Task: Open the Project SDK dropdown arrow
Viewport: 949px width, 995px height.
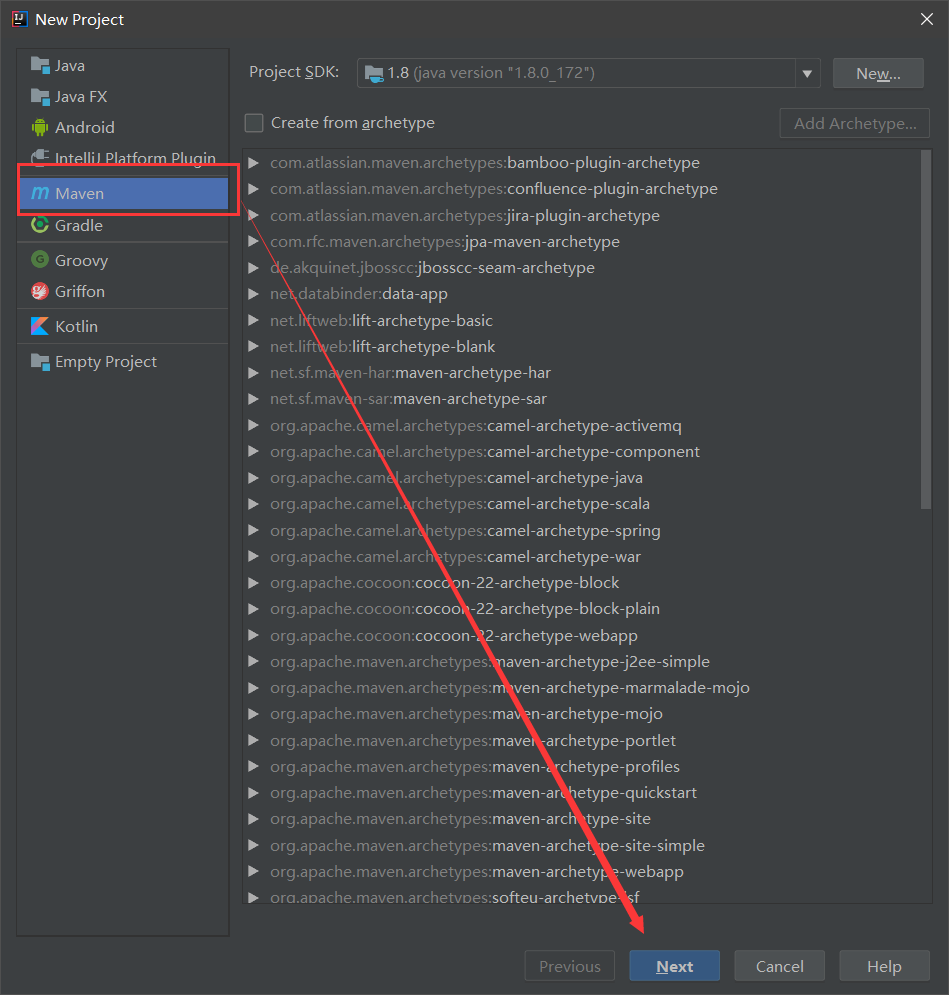Action: (807, 74)
